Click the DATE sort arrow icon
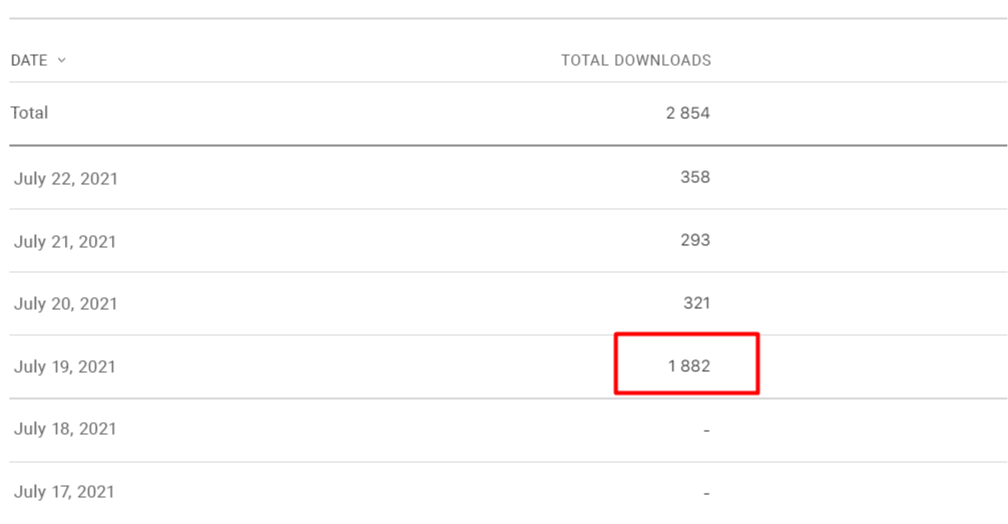Screen dimensions: 1008x524 click(62, 60)
